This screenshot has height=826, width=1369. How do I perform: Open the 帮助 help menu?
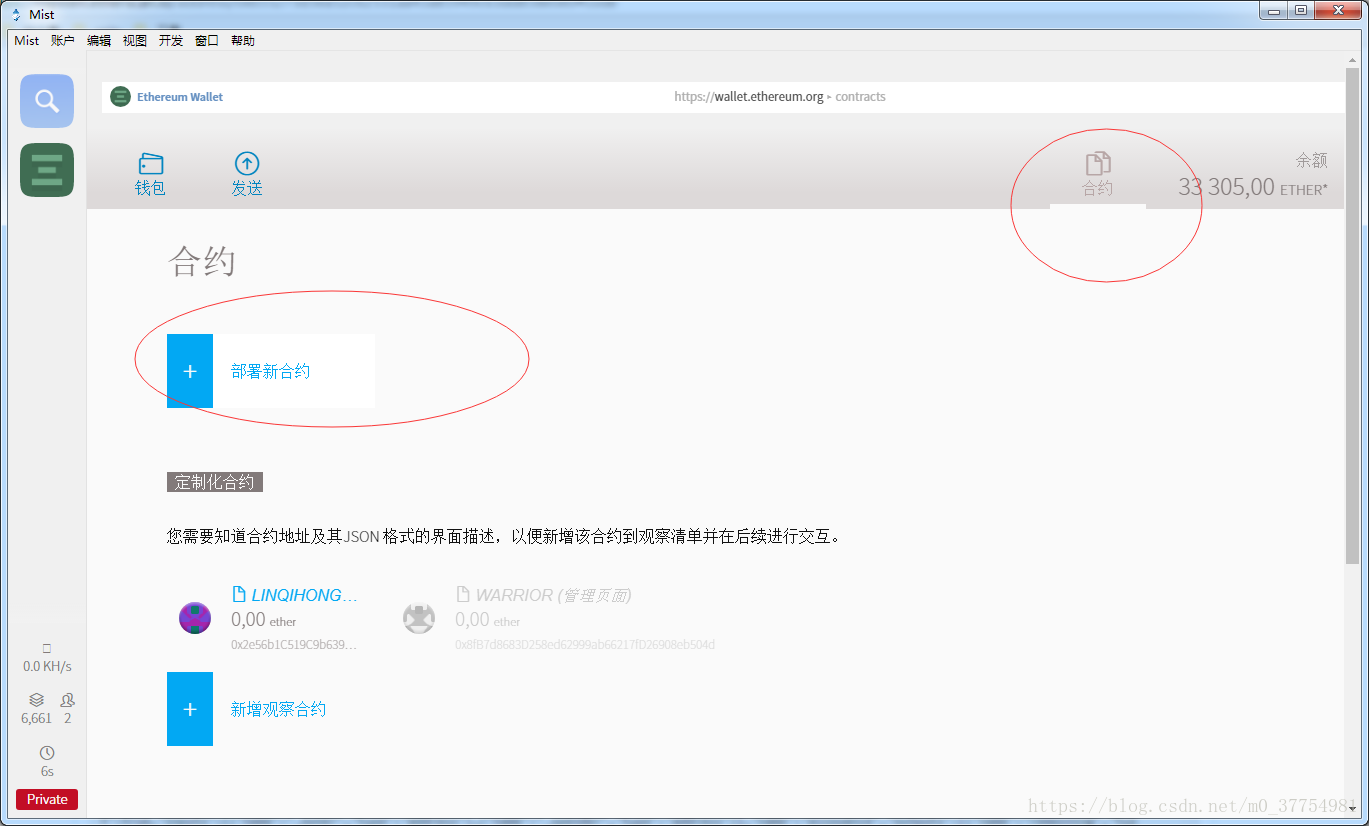[x=243, y=41]
